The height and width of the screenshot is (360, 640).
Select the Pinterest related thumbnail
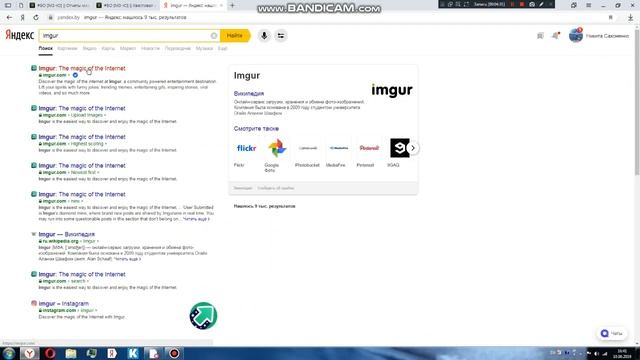click(x=369, y=148)
